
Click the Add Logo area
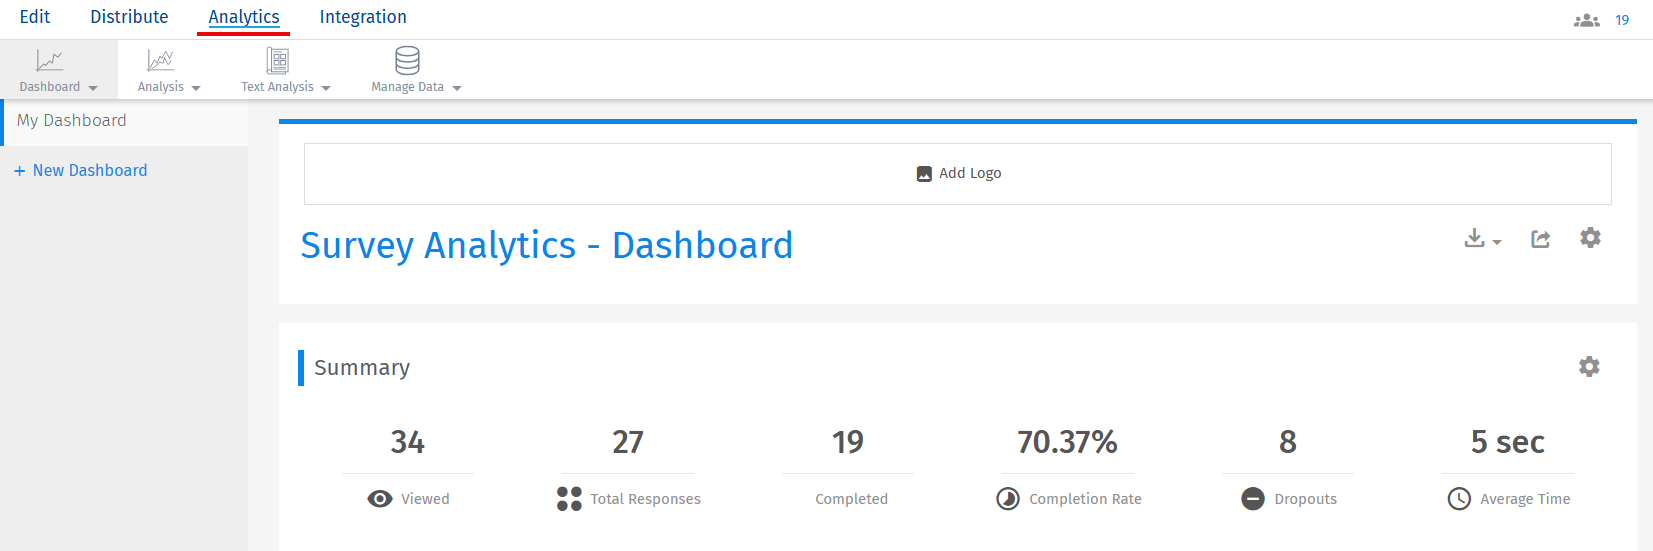[958, 174]
